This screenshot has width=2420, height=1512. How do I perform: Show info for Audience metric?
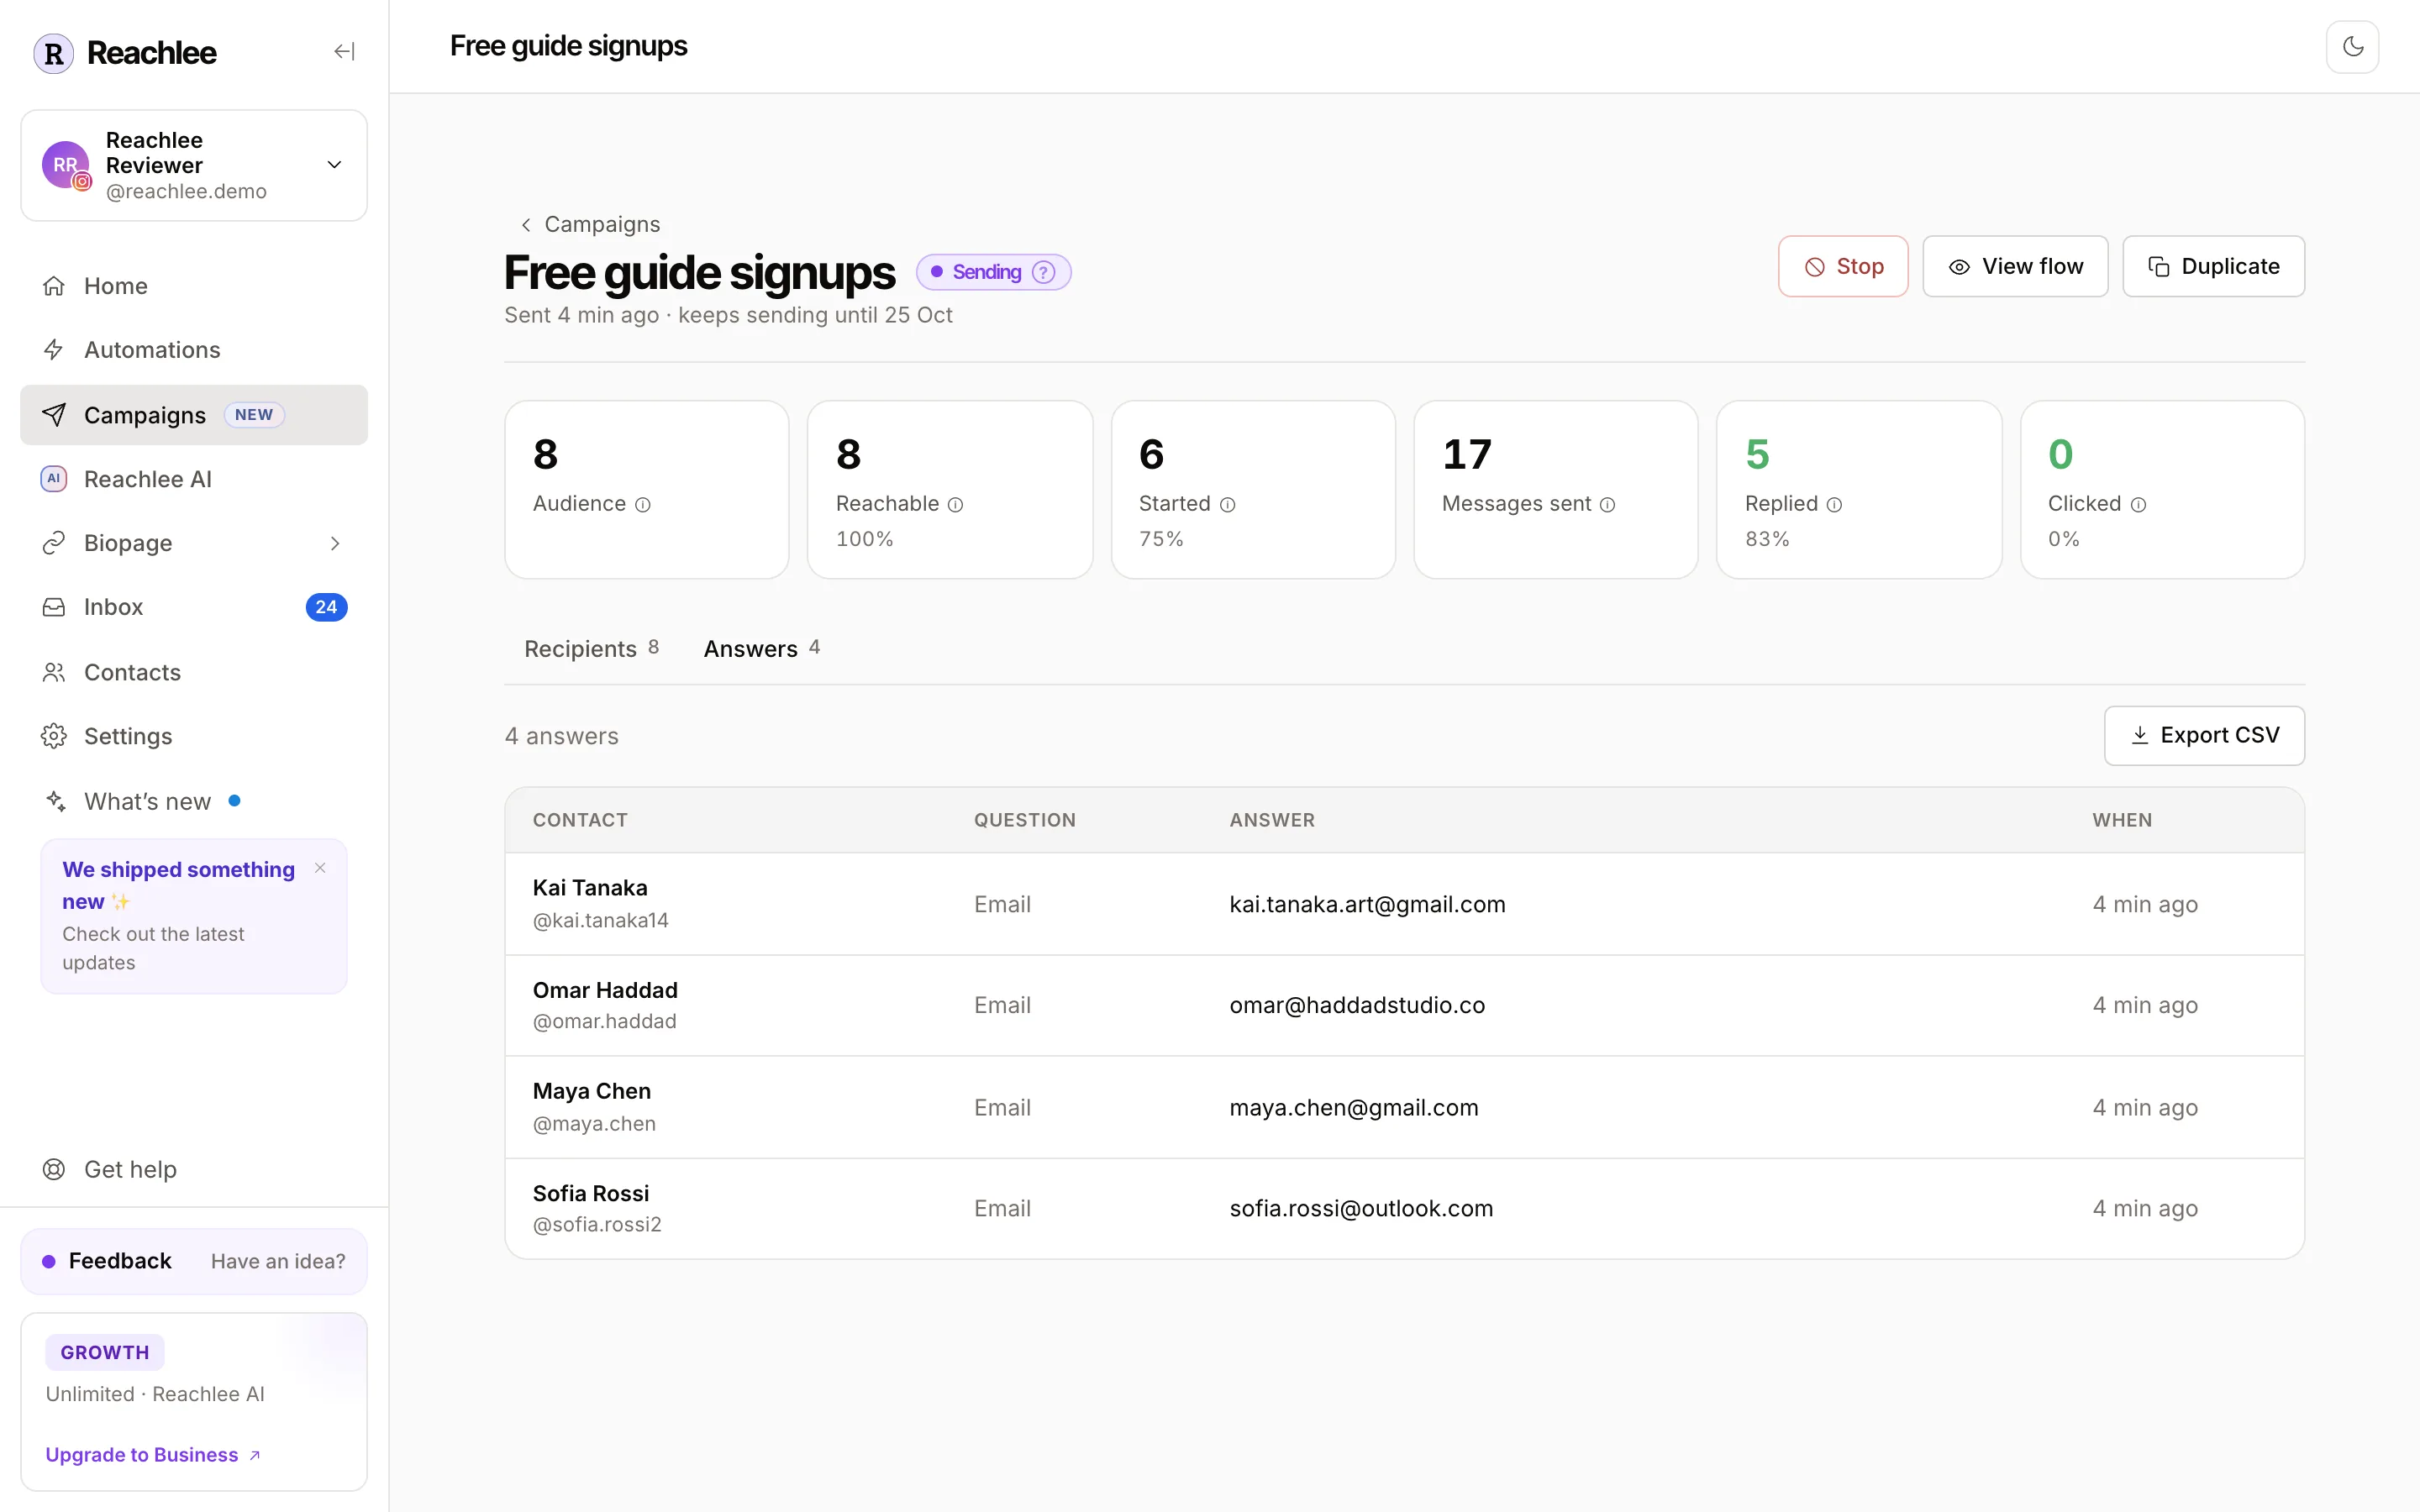point(643,505)
